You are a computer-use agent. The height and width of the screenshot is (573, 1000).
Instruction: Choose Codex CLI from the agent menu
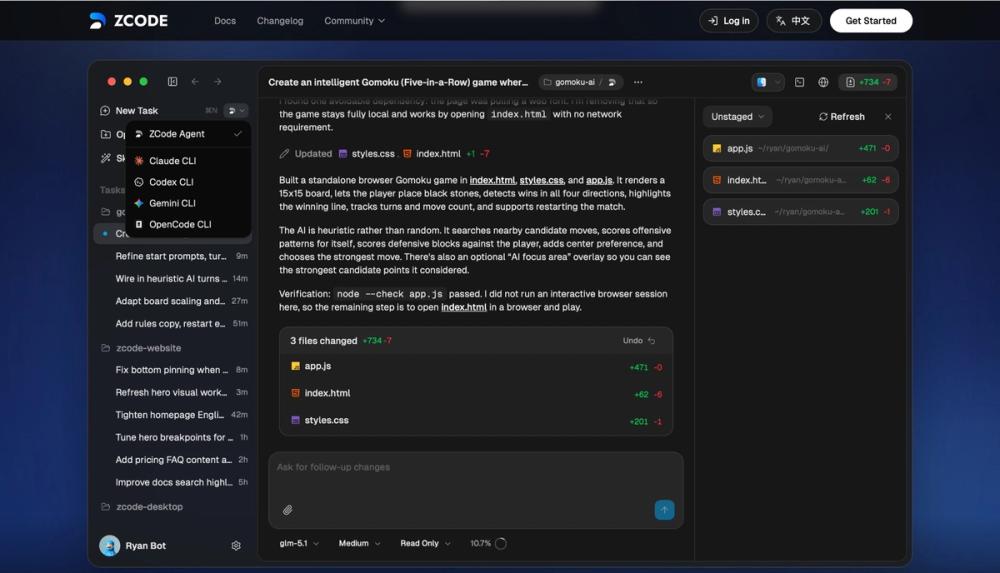188,182
